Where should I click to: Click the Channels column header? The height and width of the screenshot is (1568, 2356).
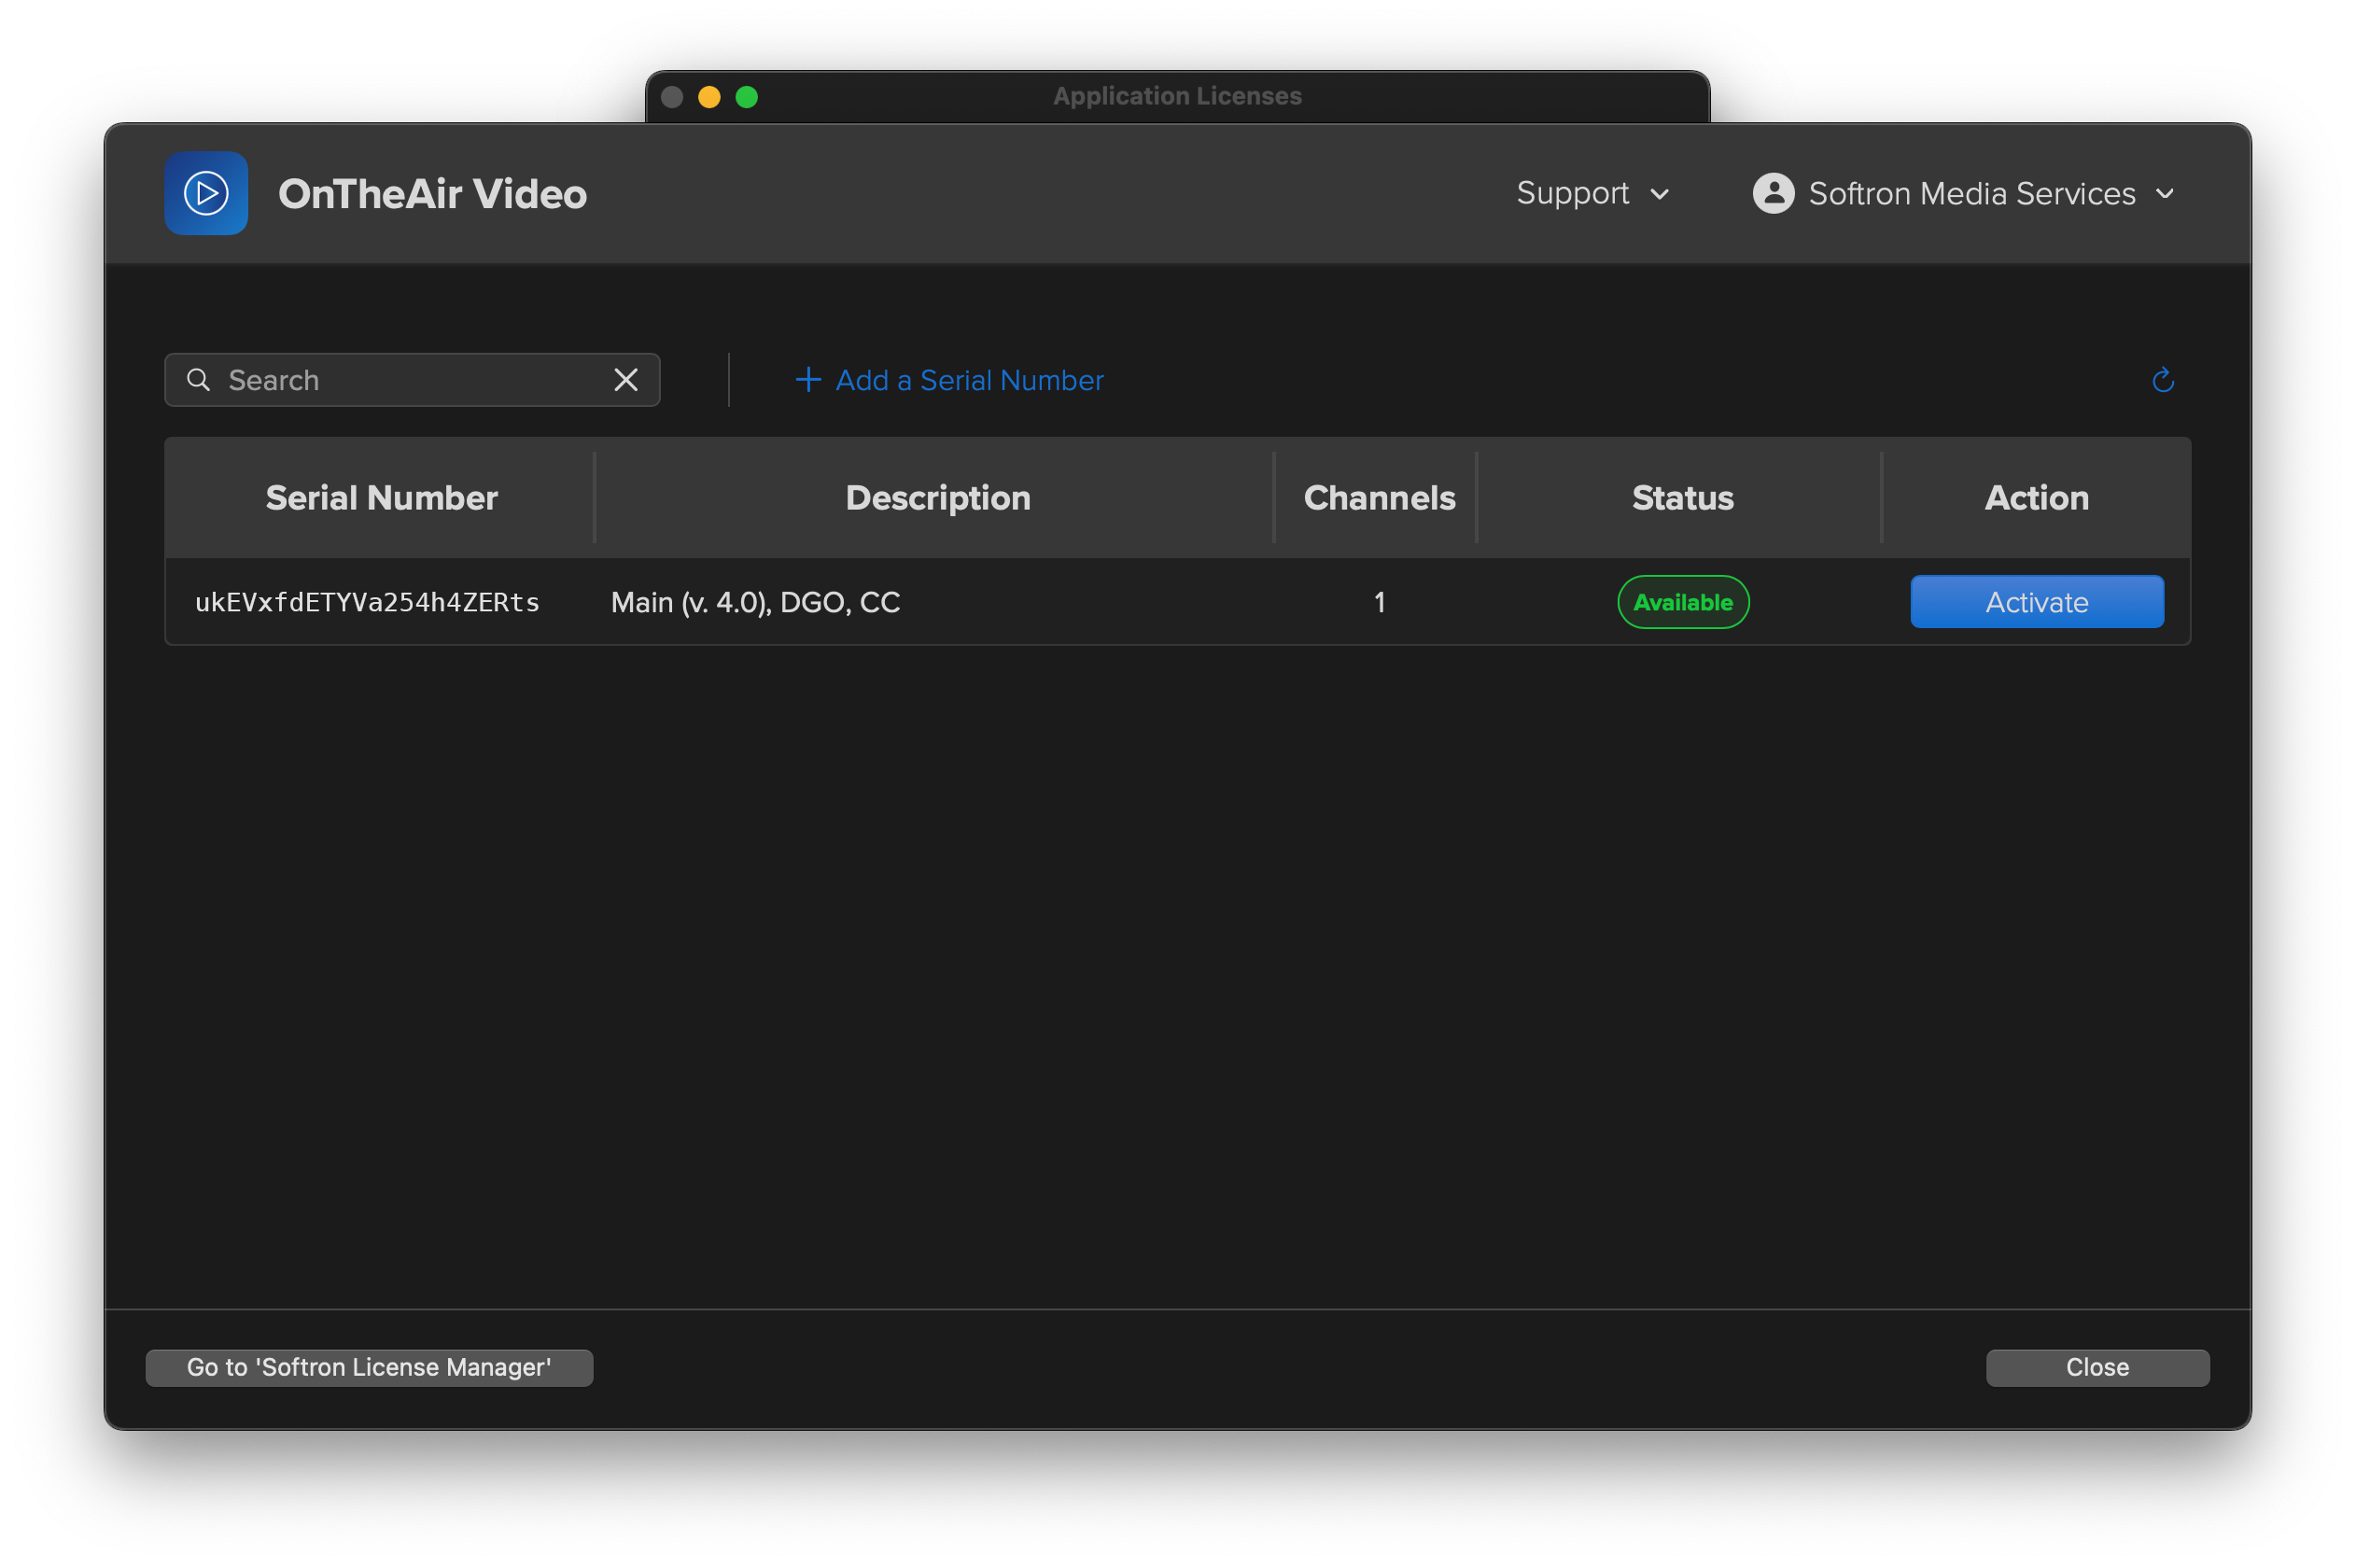1379,498
